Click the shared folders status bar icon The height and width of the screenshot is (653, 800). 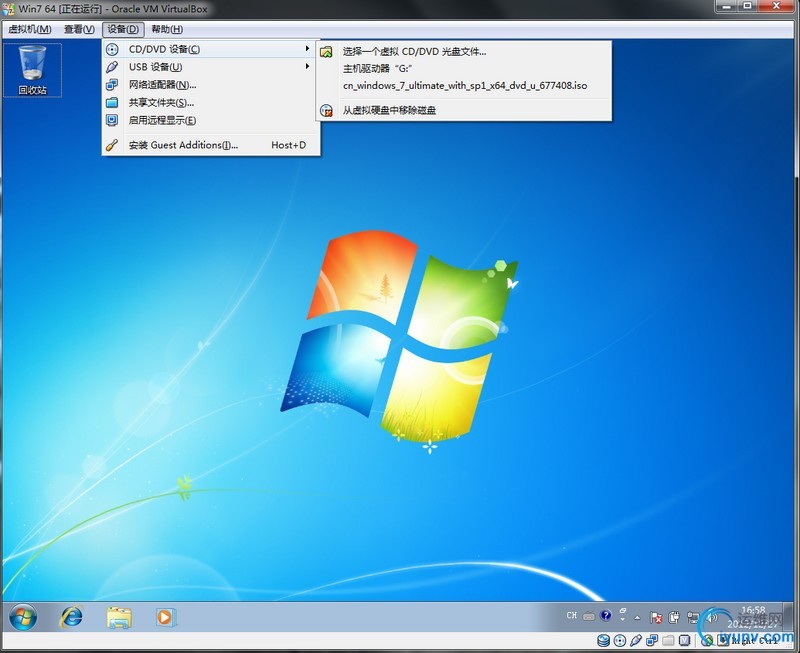(668, 640)
